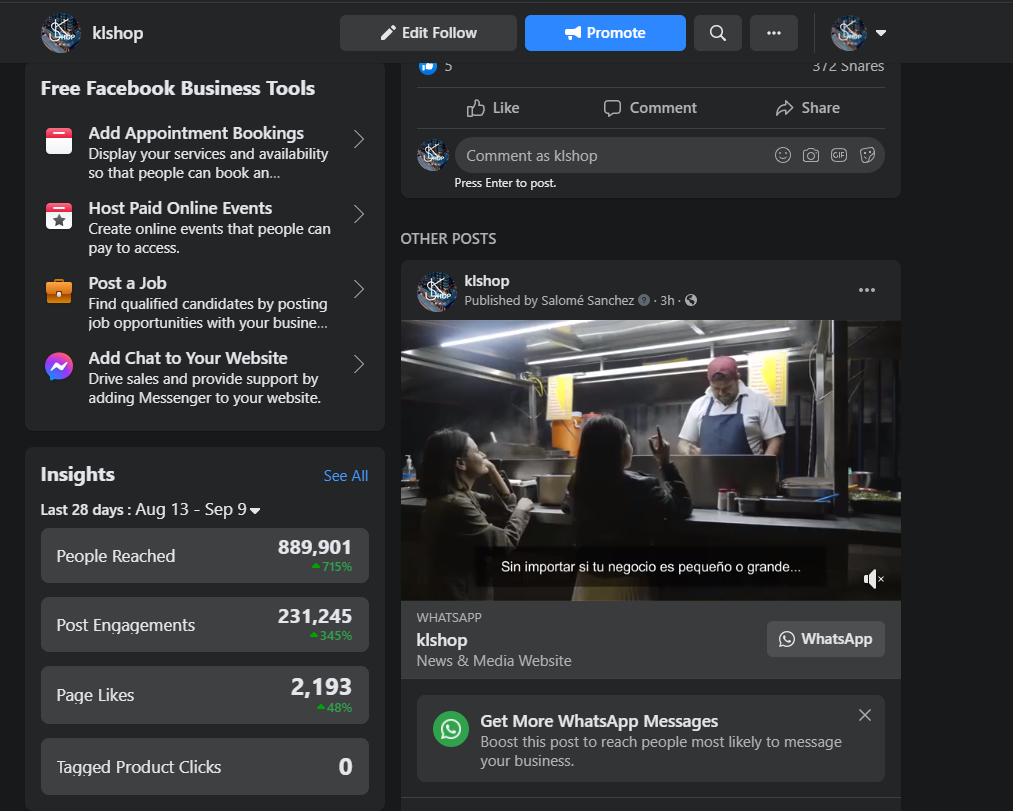Play the taco stand video post
This screenshot has width=1013, height=811.
(651, 460)
